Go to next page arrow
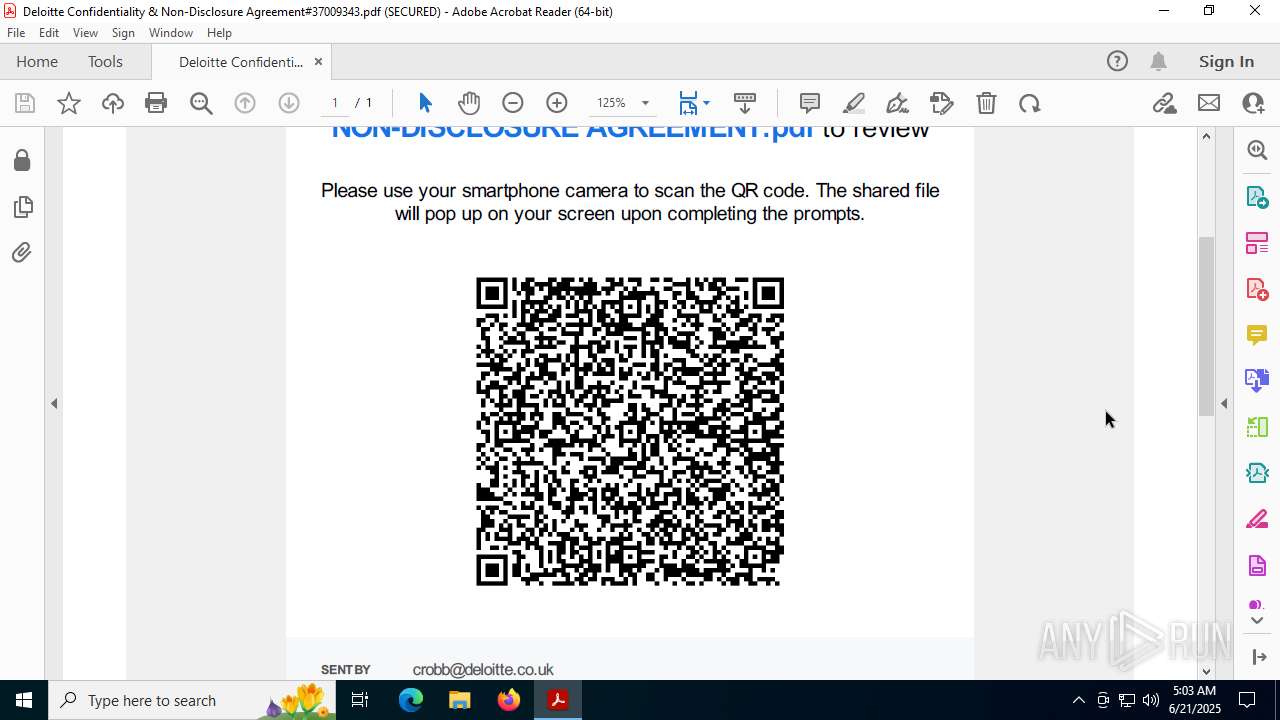Viewport: 1280px width, 720px height. (289, 103)
